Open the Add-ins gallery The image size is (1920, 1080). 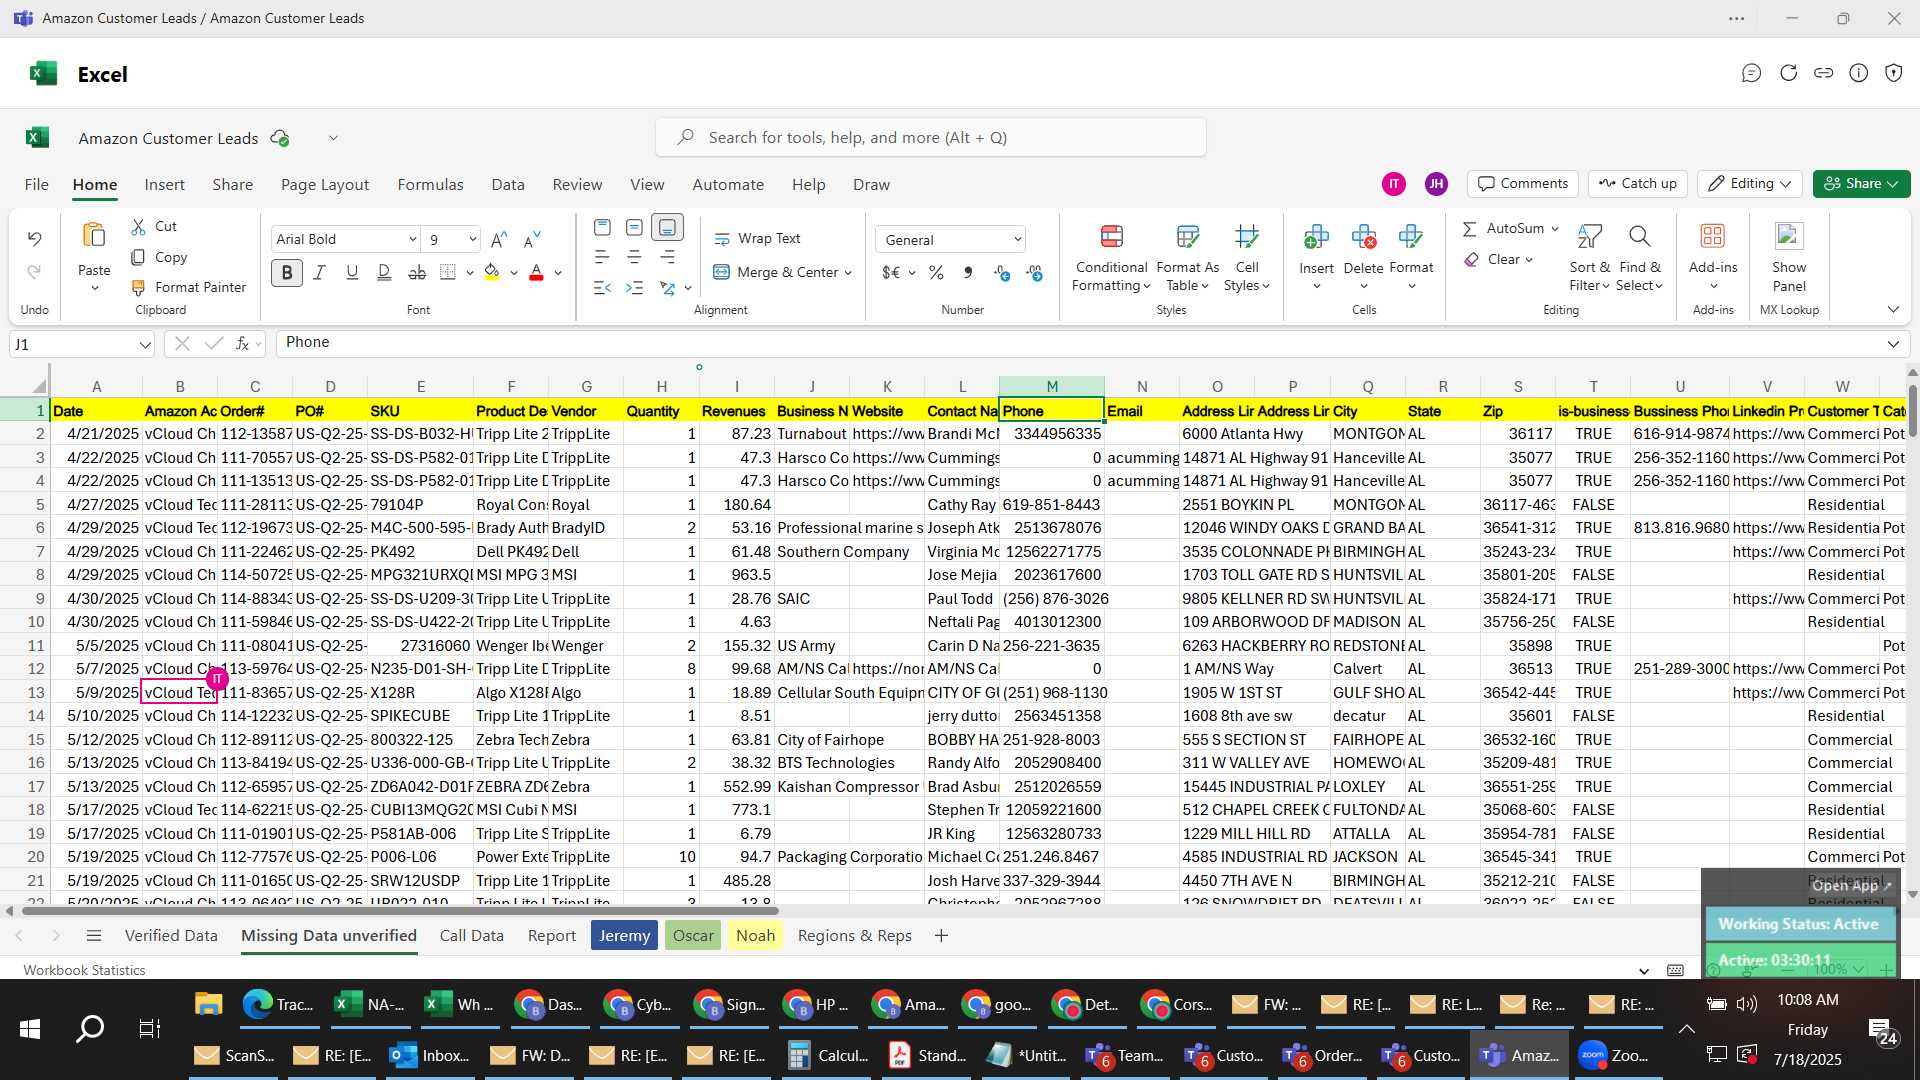point(1712,258)
